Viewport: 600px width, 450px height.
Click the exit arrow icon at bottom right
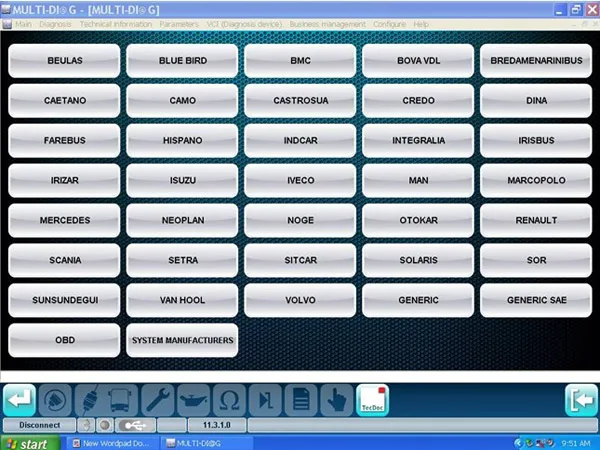click(x=581, y=400)
